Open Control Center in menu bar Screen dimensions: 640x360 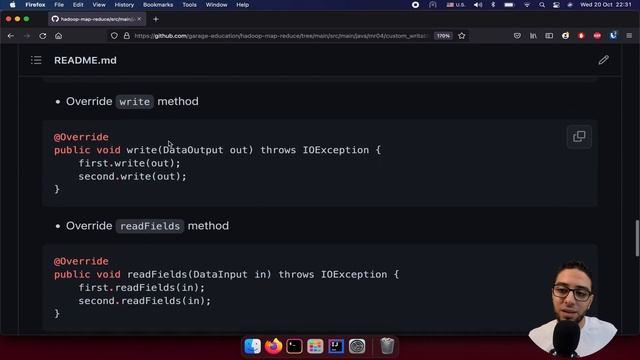coord(556,5)
